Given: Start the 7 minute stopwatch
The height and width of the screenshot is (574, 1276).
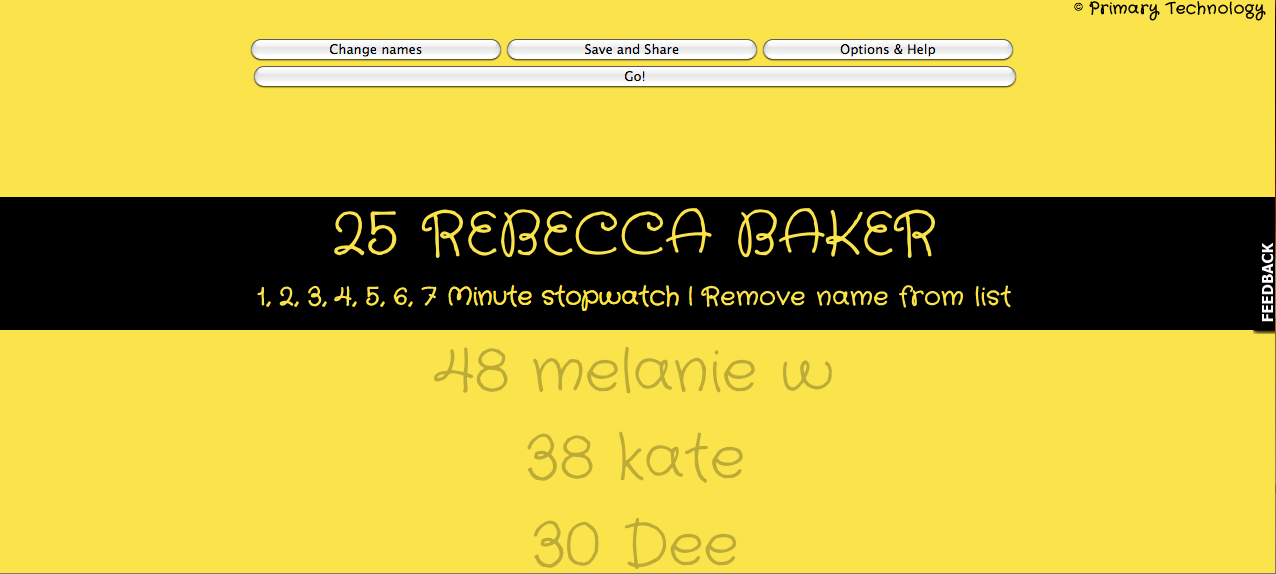Looking at the screenshot, I should point(429,298).
